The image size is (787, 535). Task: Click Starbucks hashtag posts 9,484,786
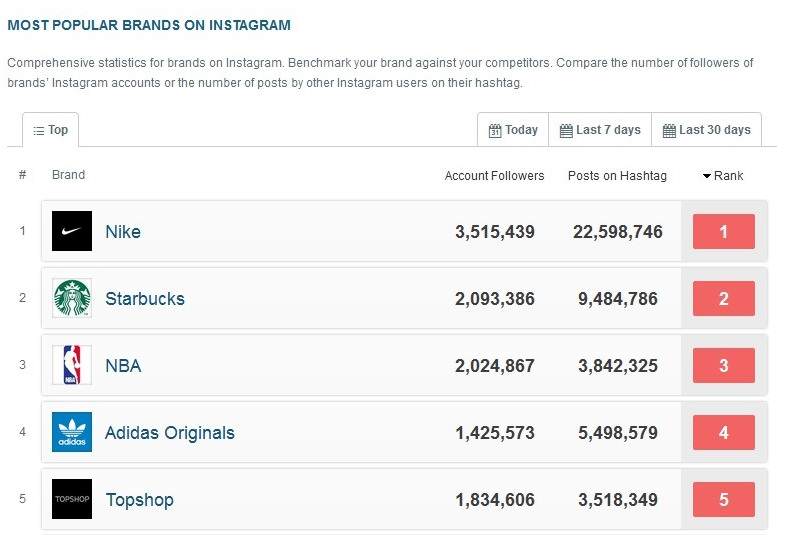618,299
